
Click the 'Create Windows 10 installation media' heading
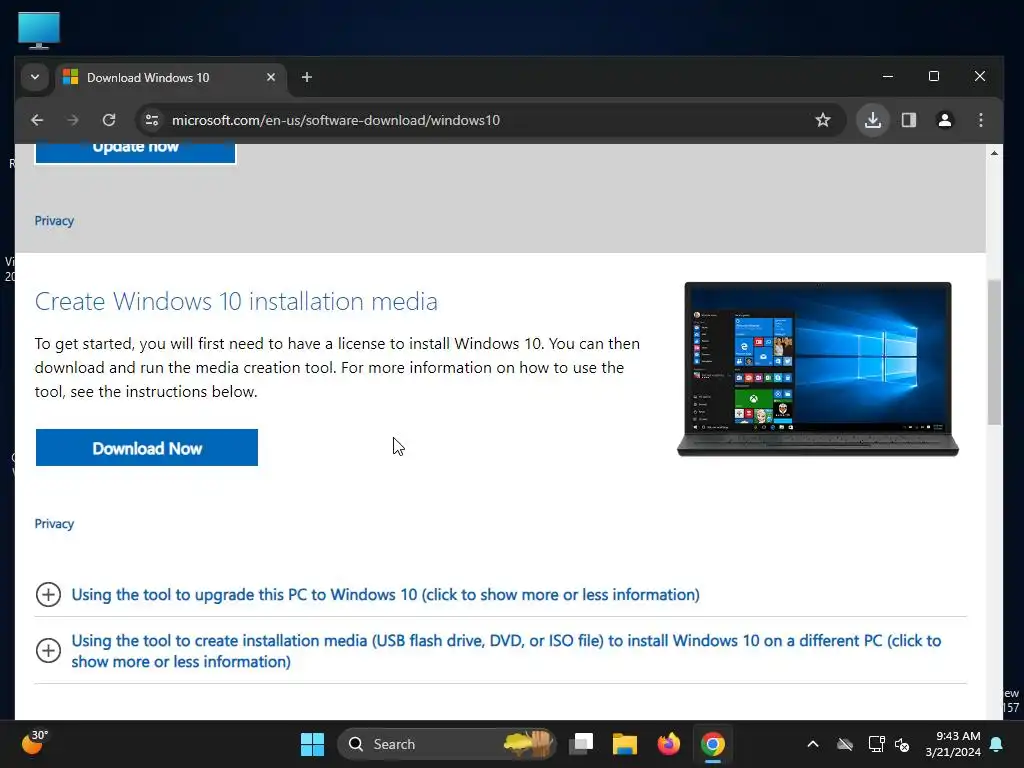[236, 302]
